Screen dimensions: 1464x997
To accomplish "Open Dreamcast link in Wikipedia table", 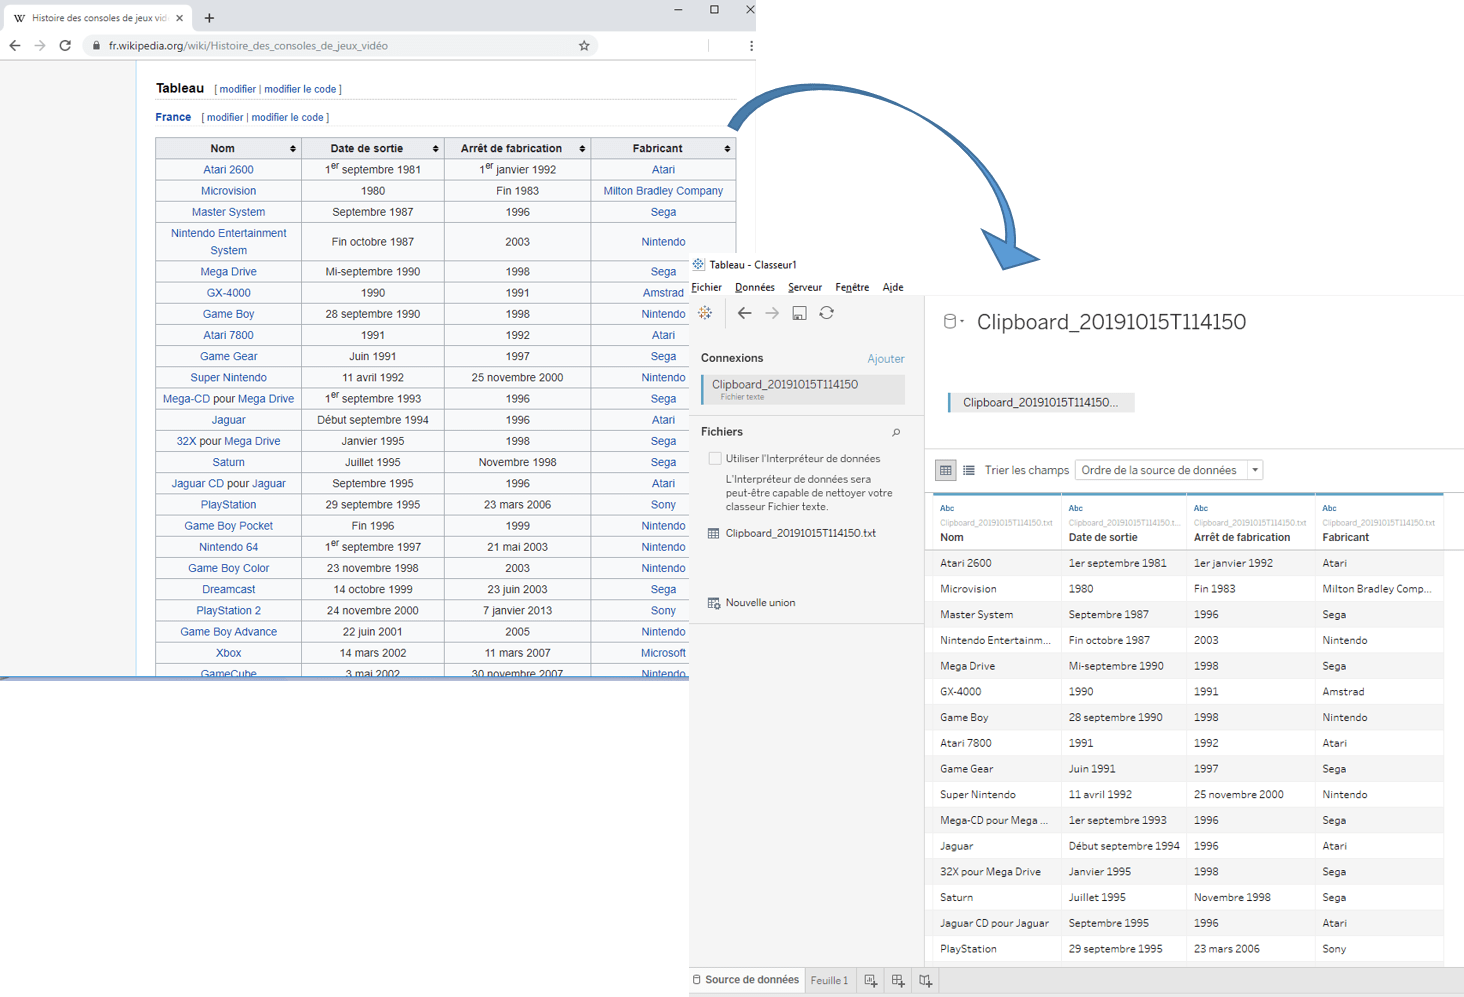I will [228, 590].
